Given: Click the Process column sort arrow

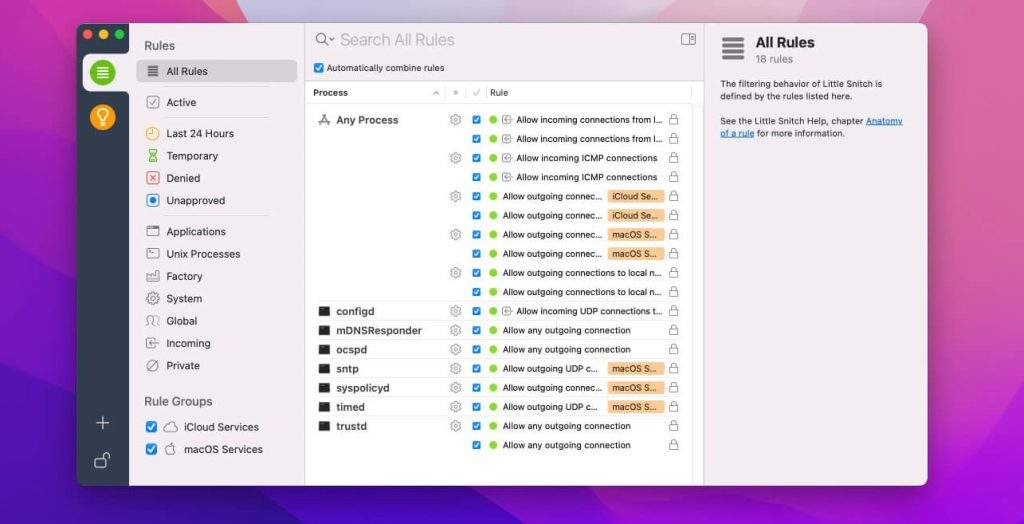Looking at the screenshot, I should pos(436,93).
